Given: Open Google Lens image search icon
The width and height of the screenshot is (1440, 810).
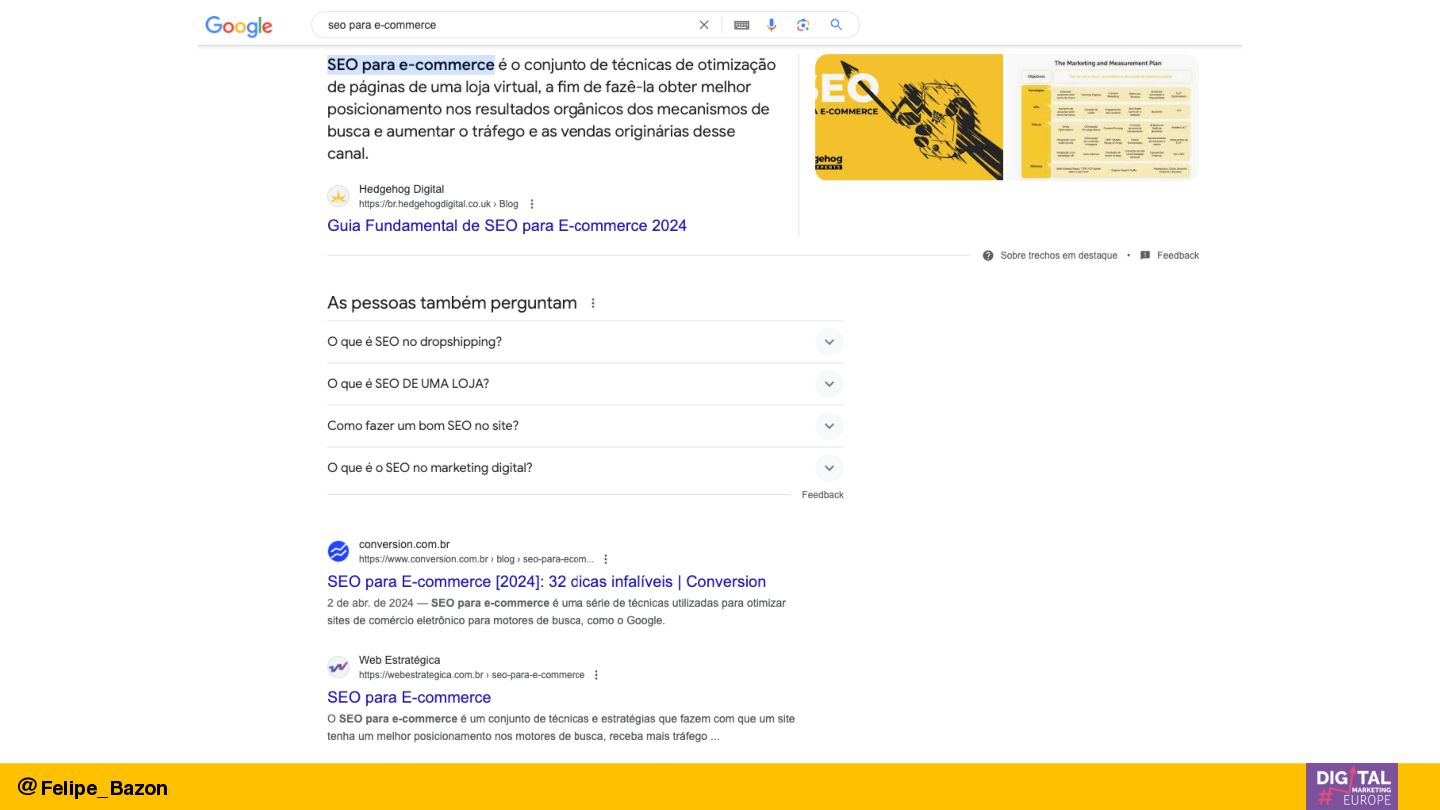Looking at the screenshot, I should tap(803, 25).
